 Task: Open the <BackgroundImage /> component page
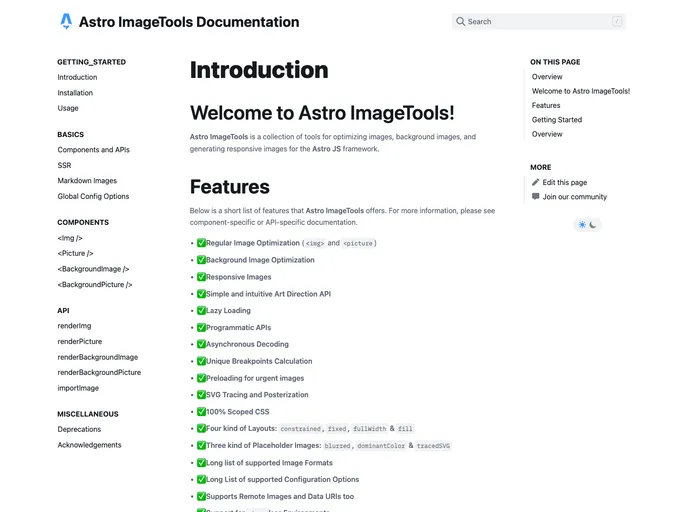[93, 269]
